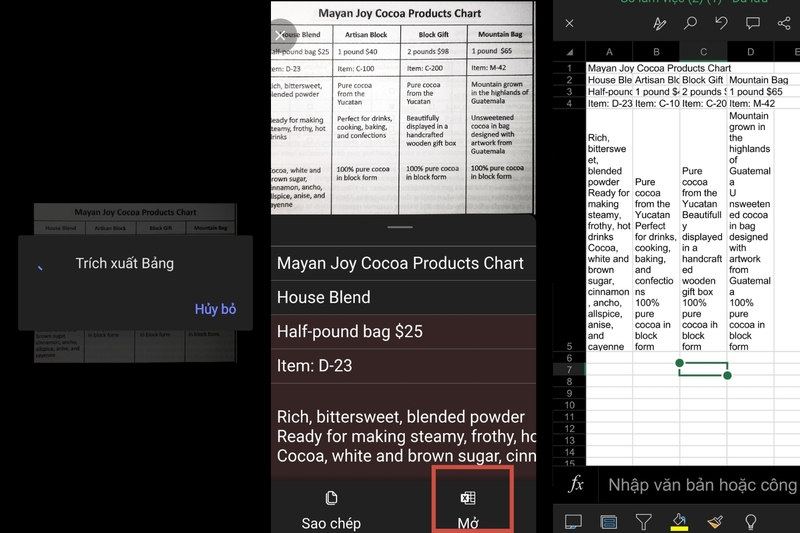
Task: Select the 'House Blend' extracted row
Action: click(403, 297)
